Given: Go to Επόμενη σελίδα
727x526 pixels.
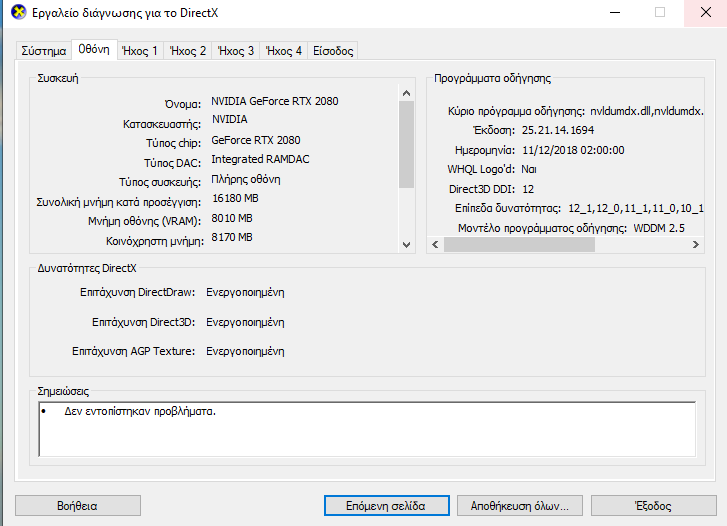Looking at the screenshot, I should point(386,506).
